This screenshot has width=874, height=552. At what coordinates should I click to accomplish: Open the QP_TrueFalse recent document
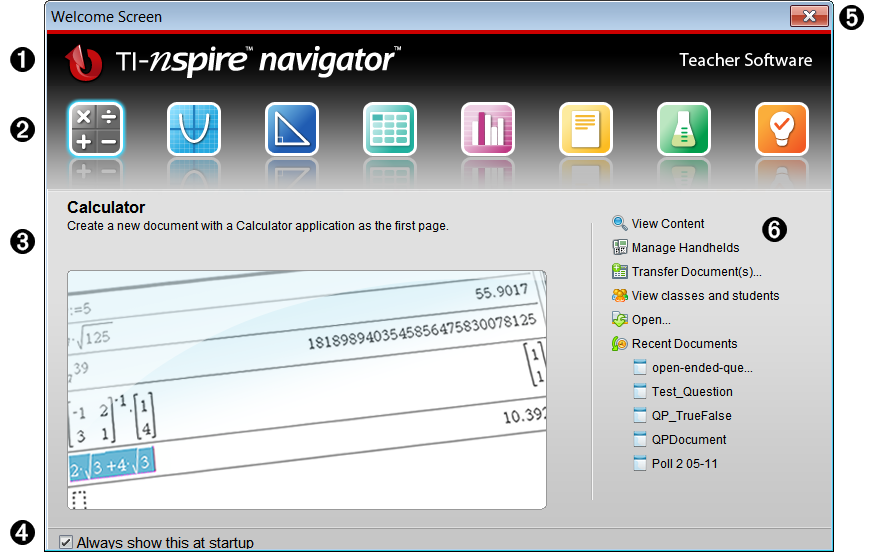click(x=691, y=416)
